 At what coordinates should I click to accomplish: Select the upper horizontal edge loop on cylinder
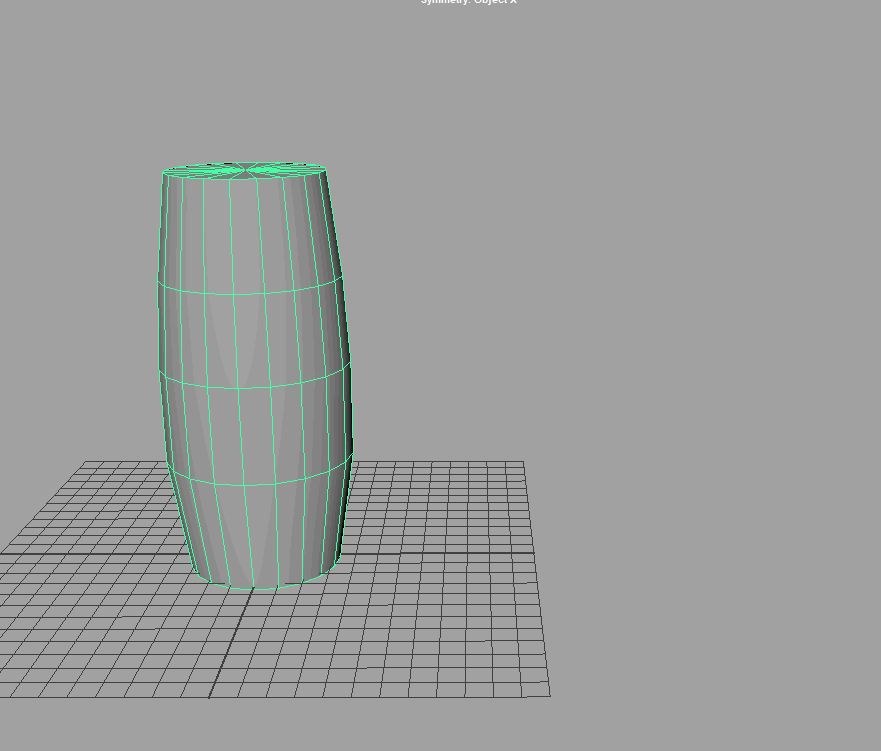pyautogui.click(x=250, y=294)
